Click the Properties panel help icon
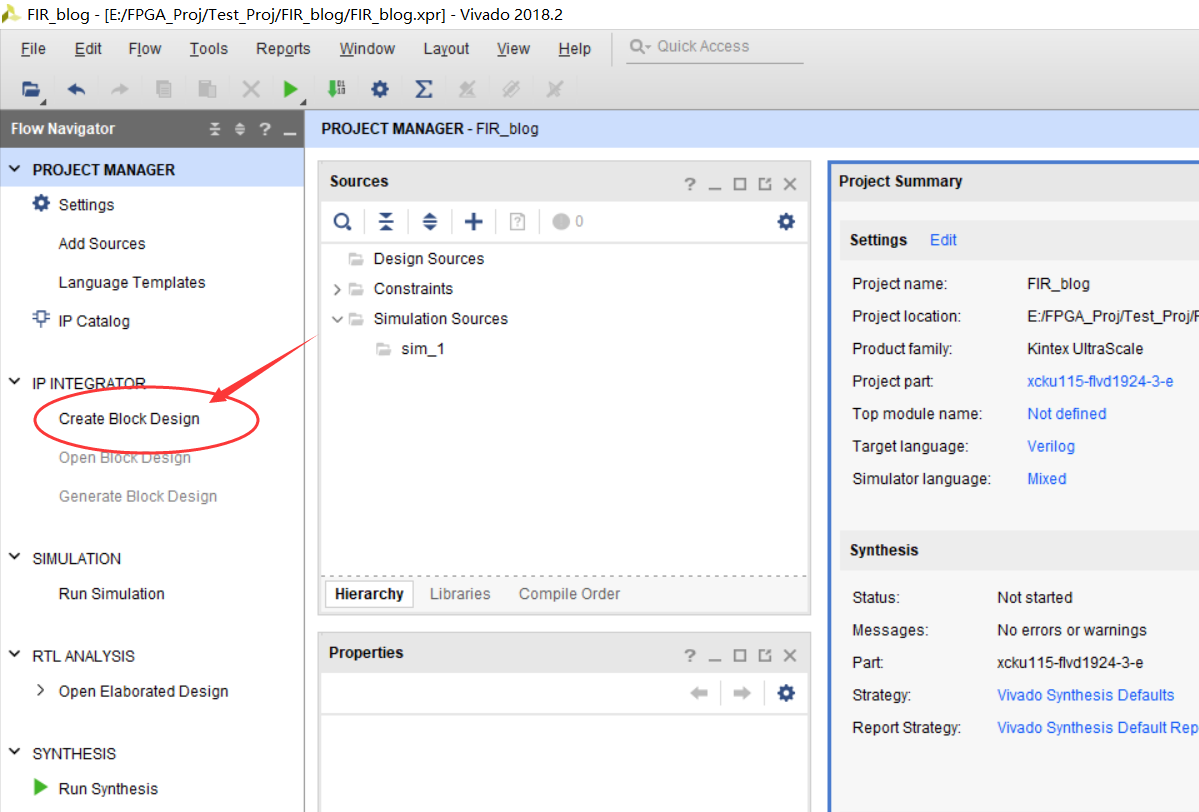This screenshot has height=812, width=1199. [x=690, y=655]
